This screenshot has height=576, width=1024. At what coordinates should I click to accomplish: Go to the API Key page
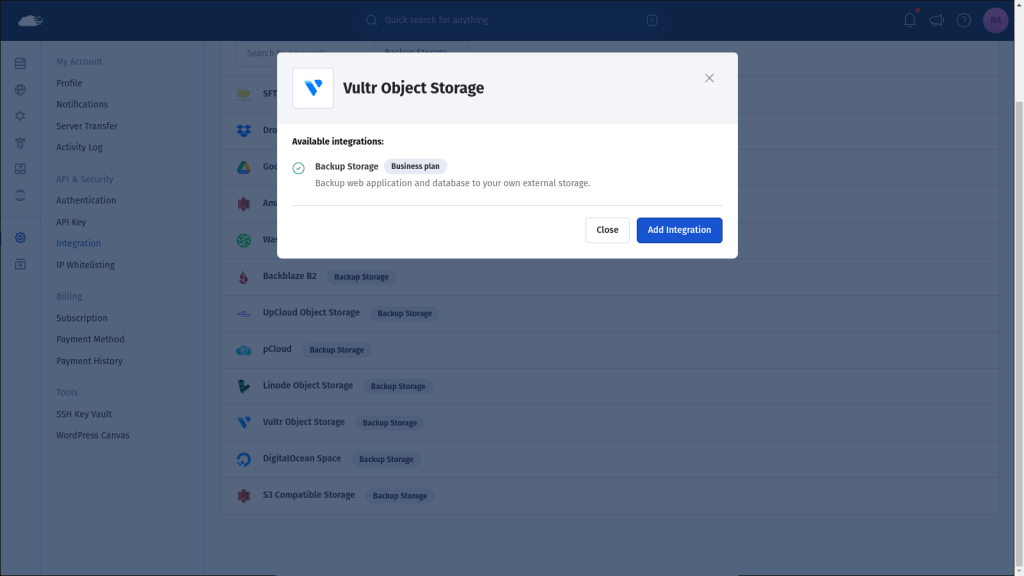click(71, 222)
